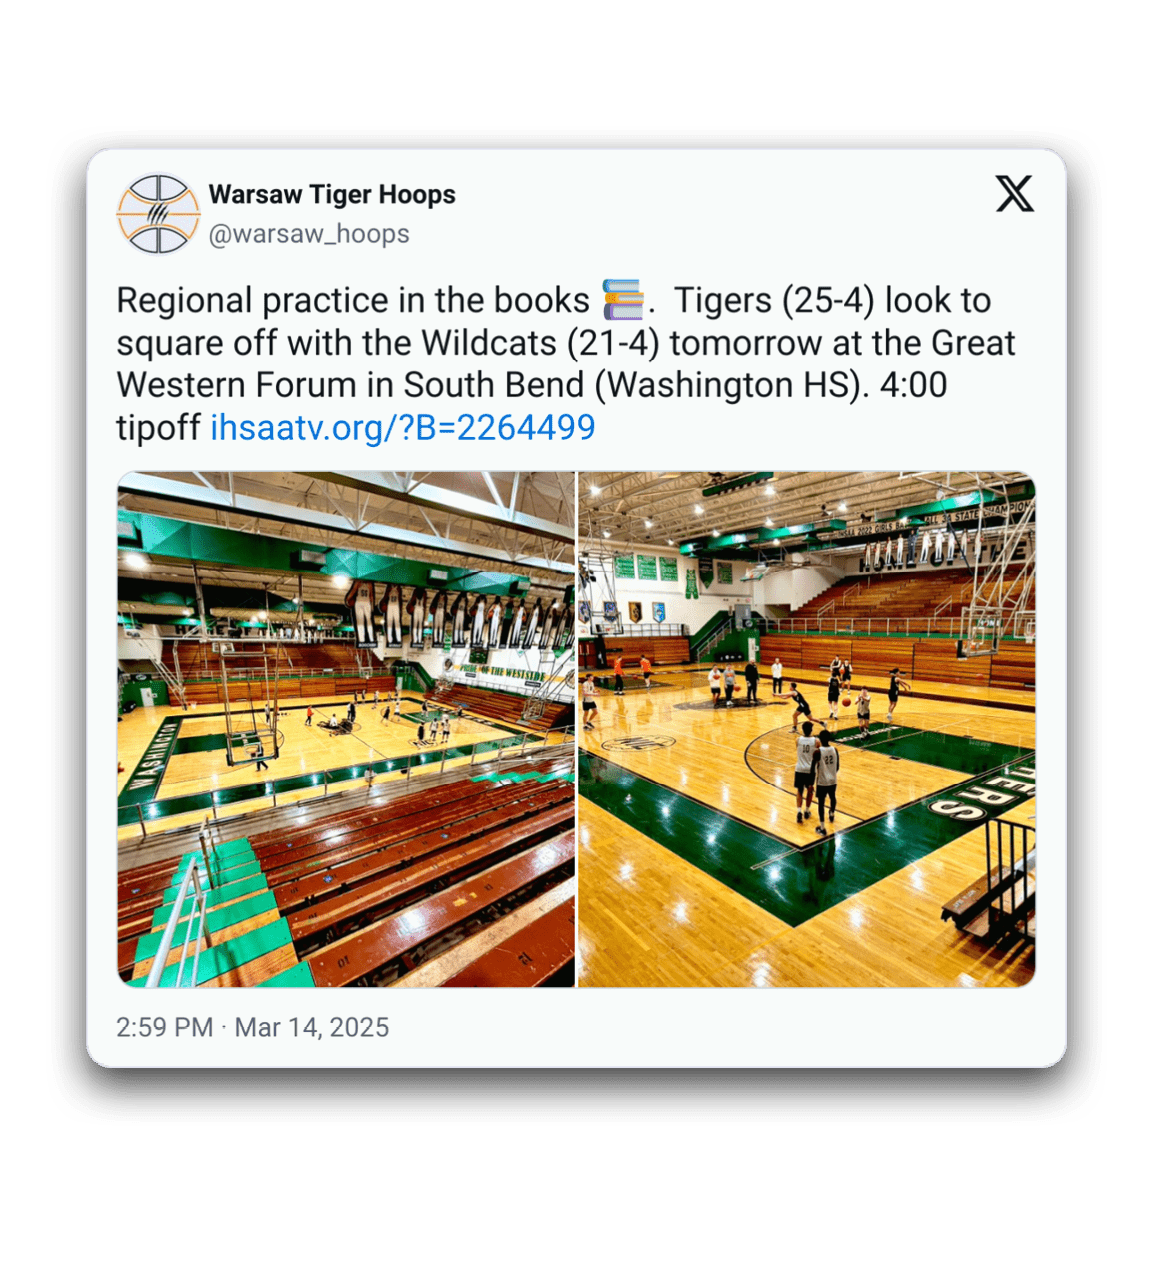Open the @warsaw_hoops handle

coord(309,234)
